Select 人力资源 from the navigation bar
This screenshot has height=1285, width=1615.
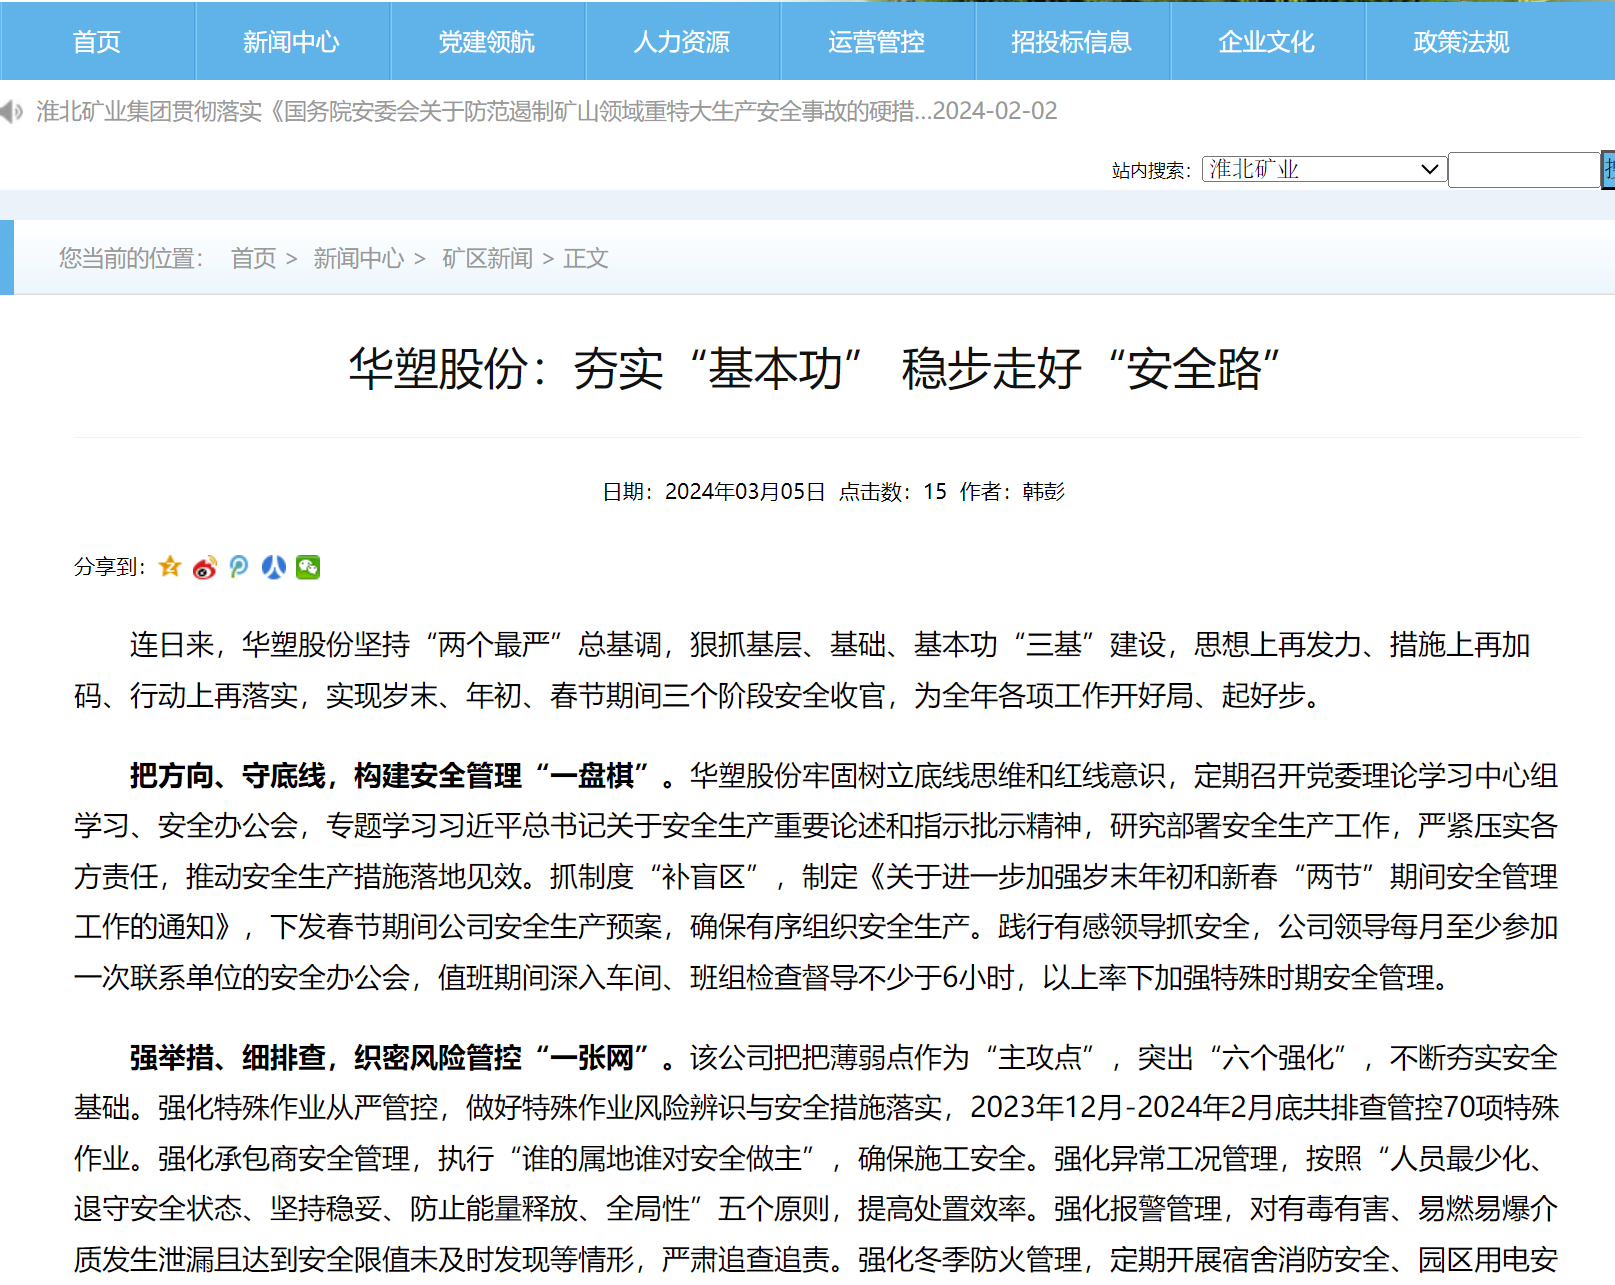[682, 42]
